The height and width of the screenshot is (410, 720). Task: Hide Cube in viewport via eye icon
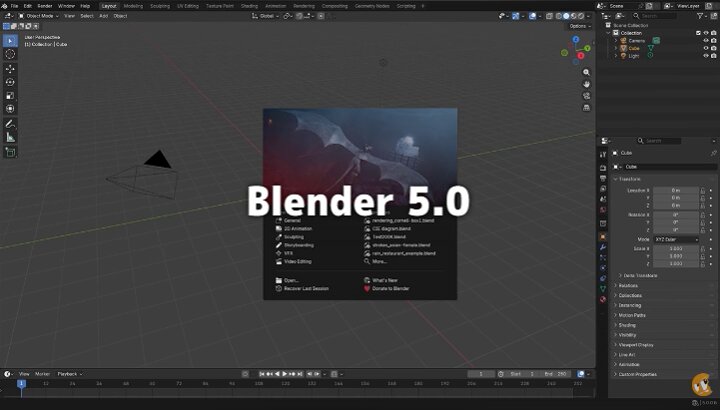click(x=706, y=48)
